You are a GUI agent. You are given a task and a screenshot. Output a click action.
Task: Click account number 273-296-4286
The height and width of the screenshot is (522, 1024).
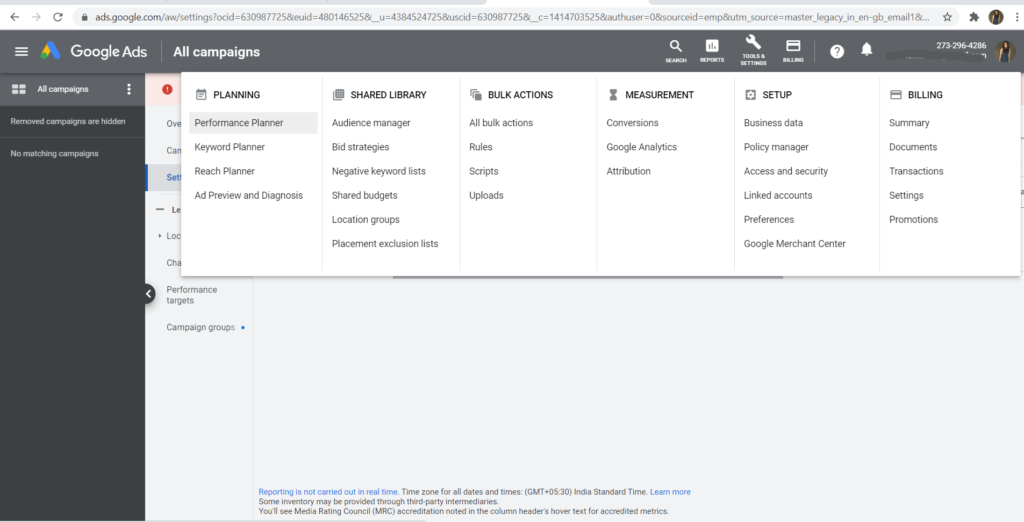(x=961, y=46)
